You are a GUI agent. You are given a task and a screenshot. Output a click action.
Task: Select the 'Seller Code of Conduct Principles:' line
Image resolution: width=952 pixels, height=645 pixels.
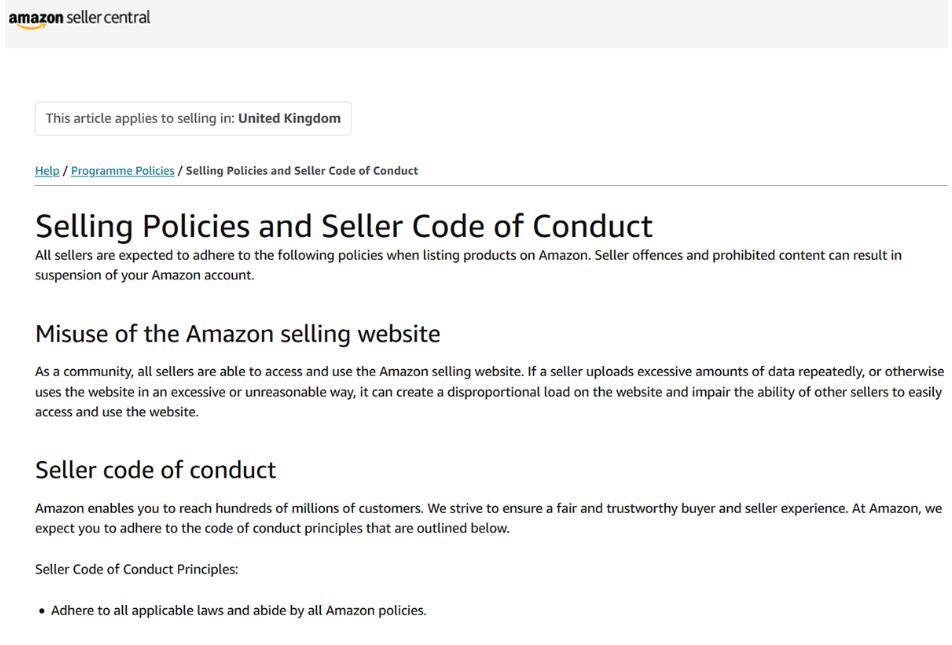[x=137, y=569]
